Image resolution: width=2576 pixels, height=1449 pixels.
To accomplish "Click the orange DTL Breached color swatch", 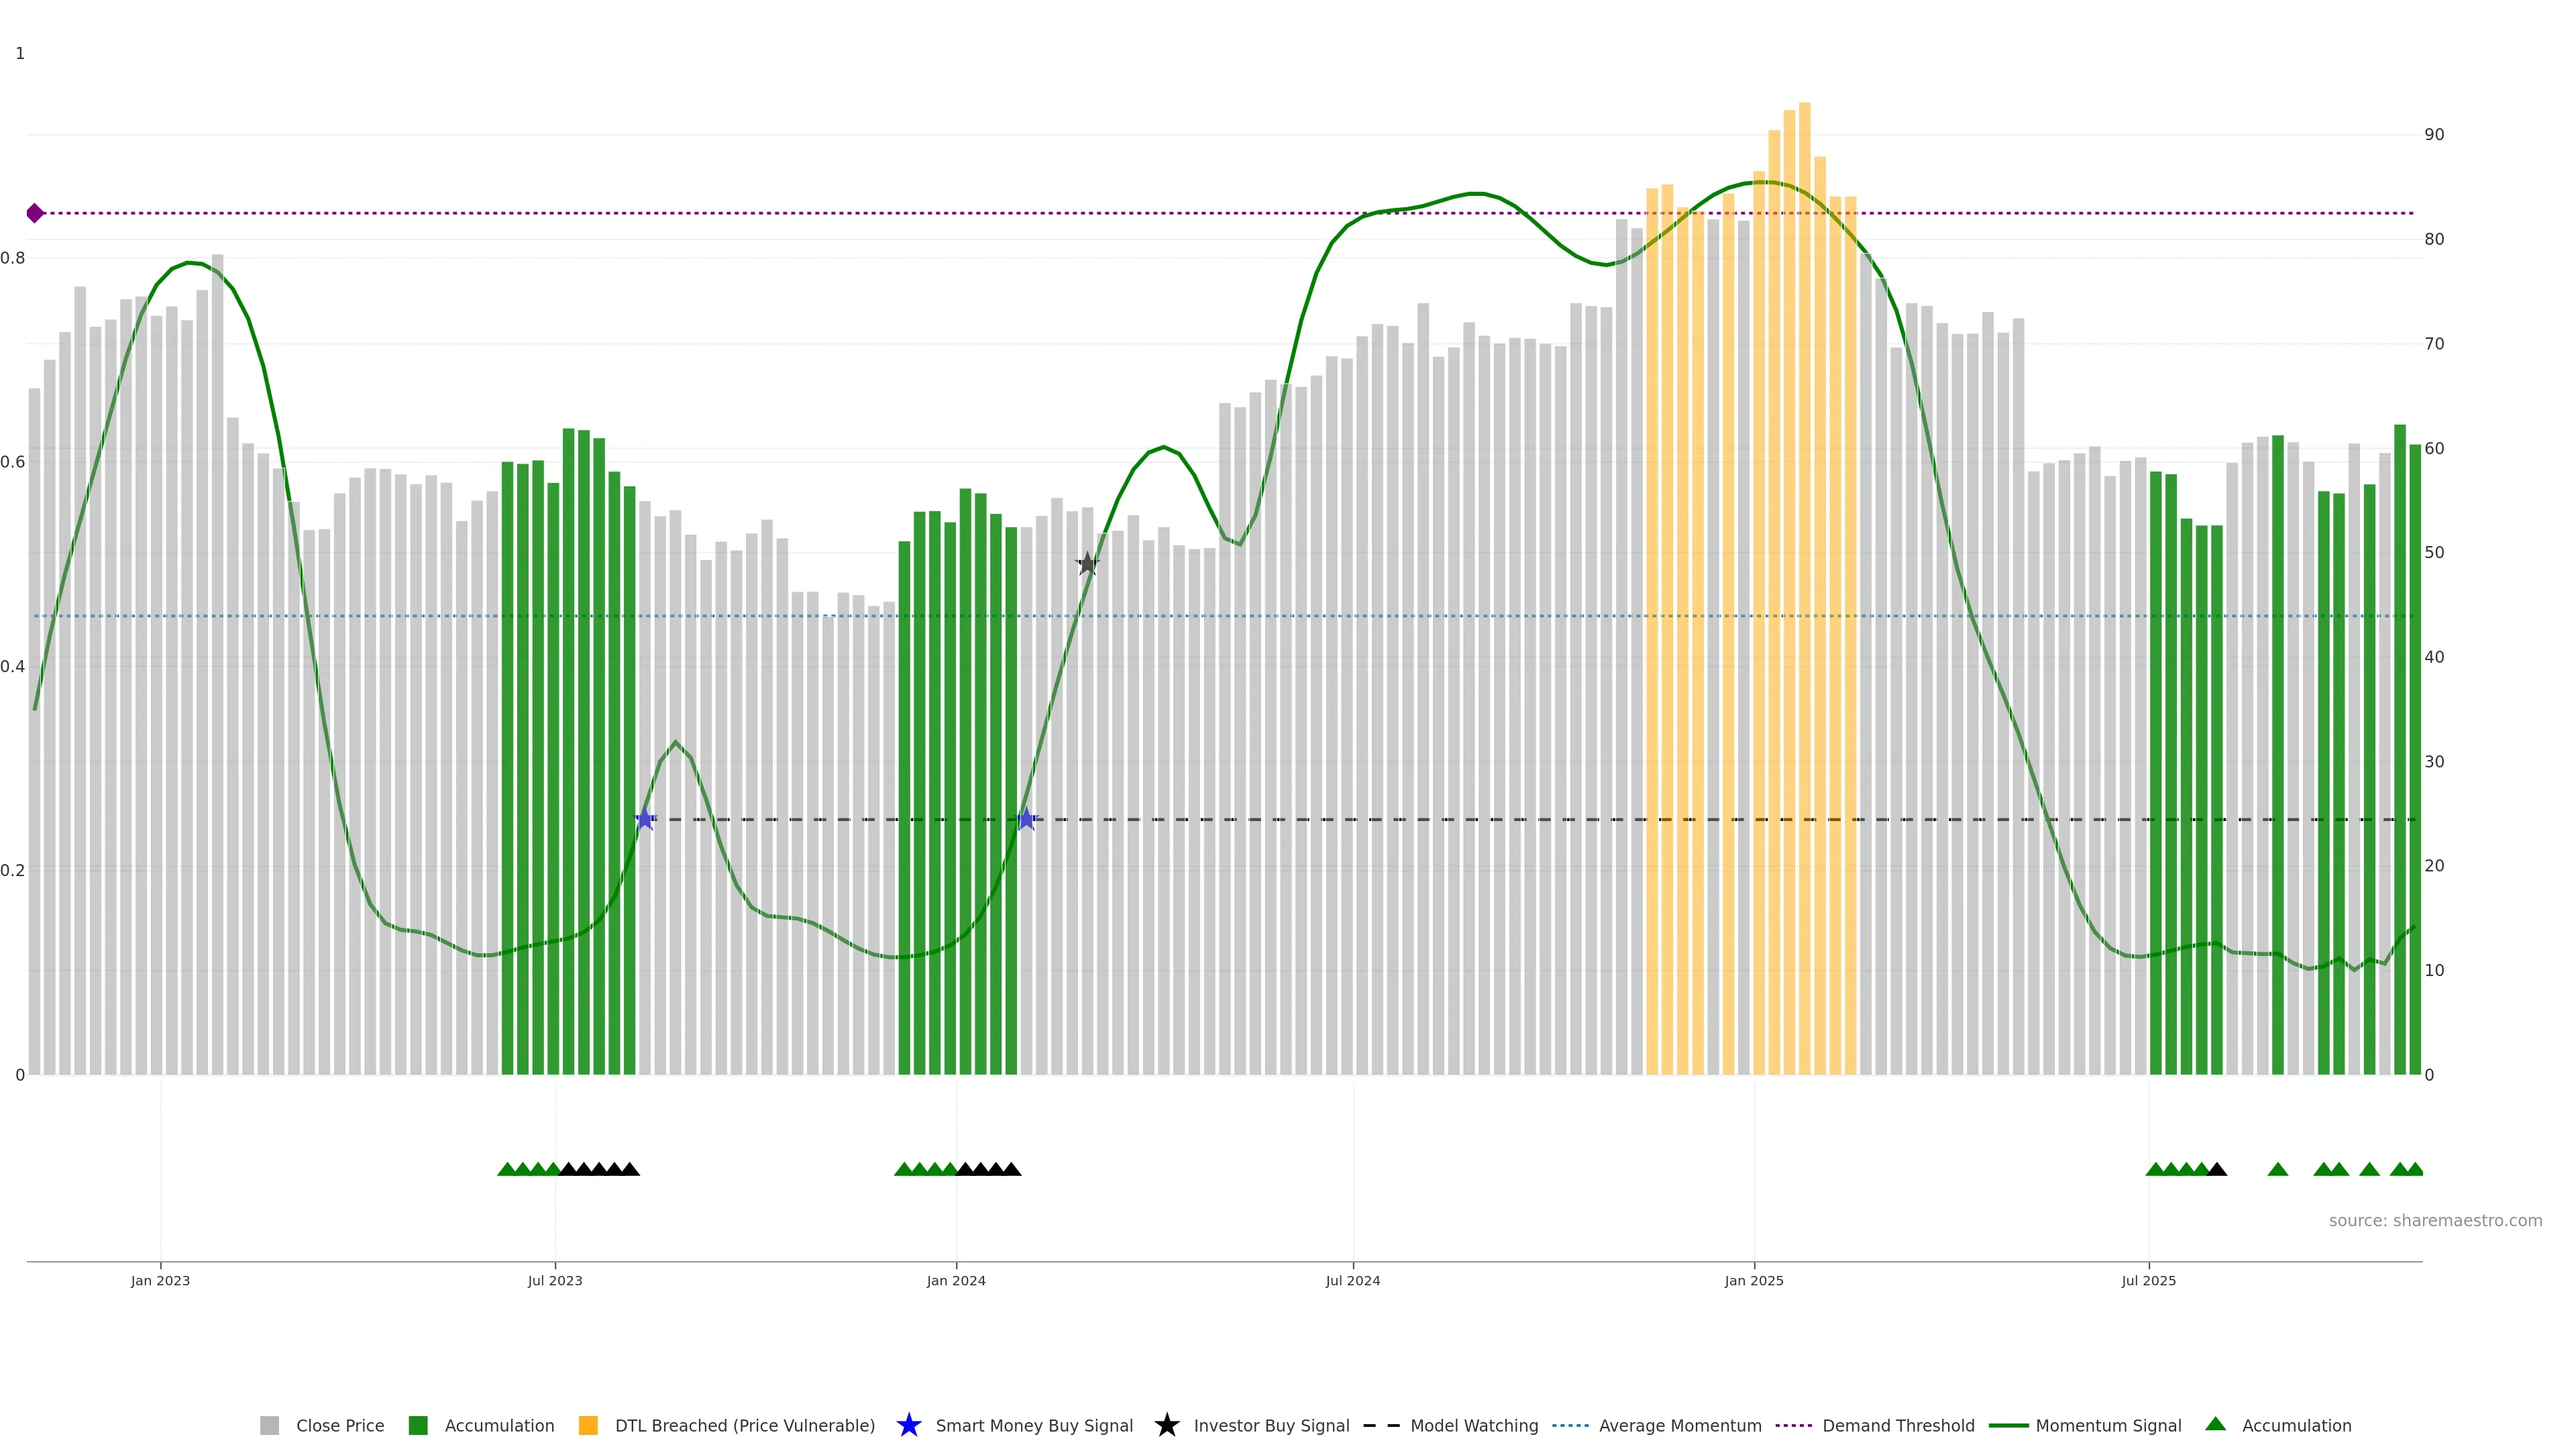I will coord(588,1426).
